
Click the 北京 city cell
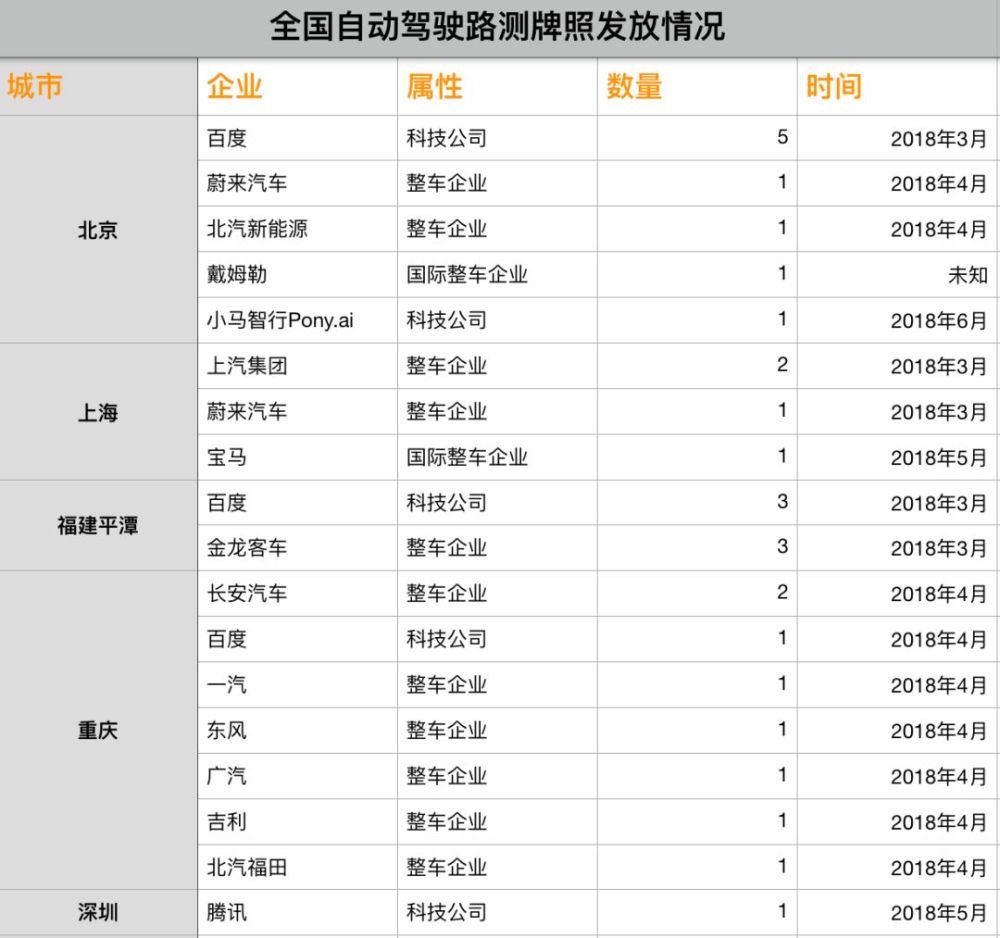(x=98, y=230)
